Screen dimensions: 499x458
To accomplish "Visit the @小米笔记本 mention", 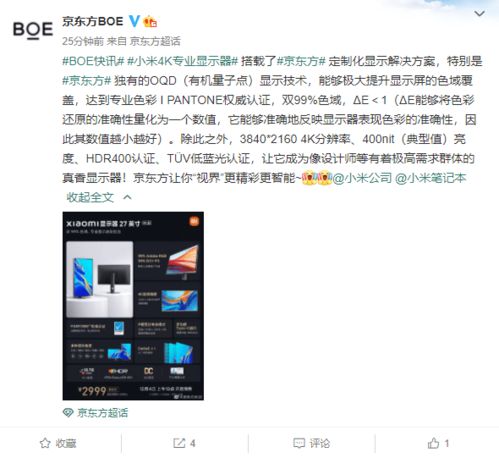I will (430, 178).
